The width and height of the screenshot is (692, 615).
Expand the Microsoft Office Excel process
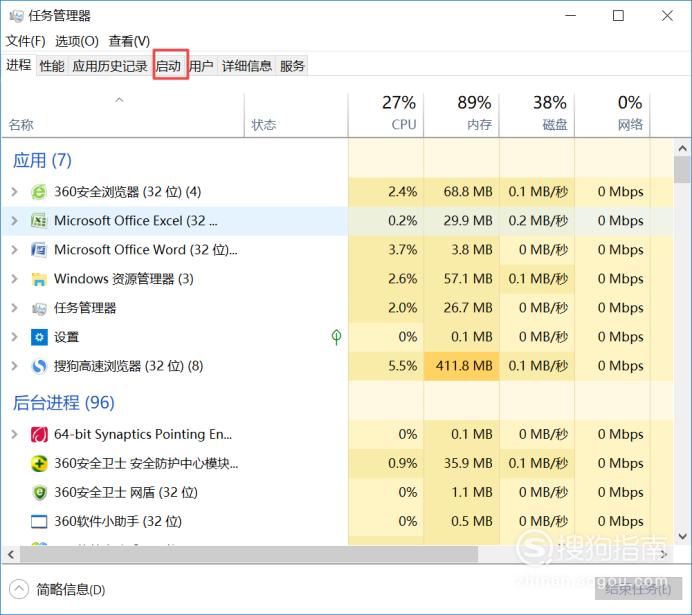coord(15,221)
